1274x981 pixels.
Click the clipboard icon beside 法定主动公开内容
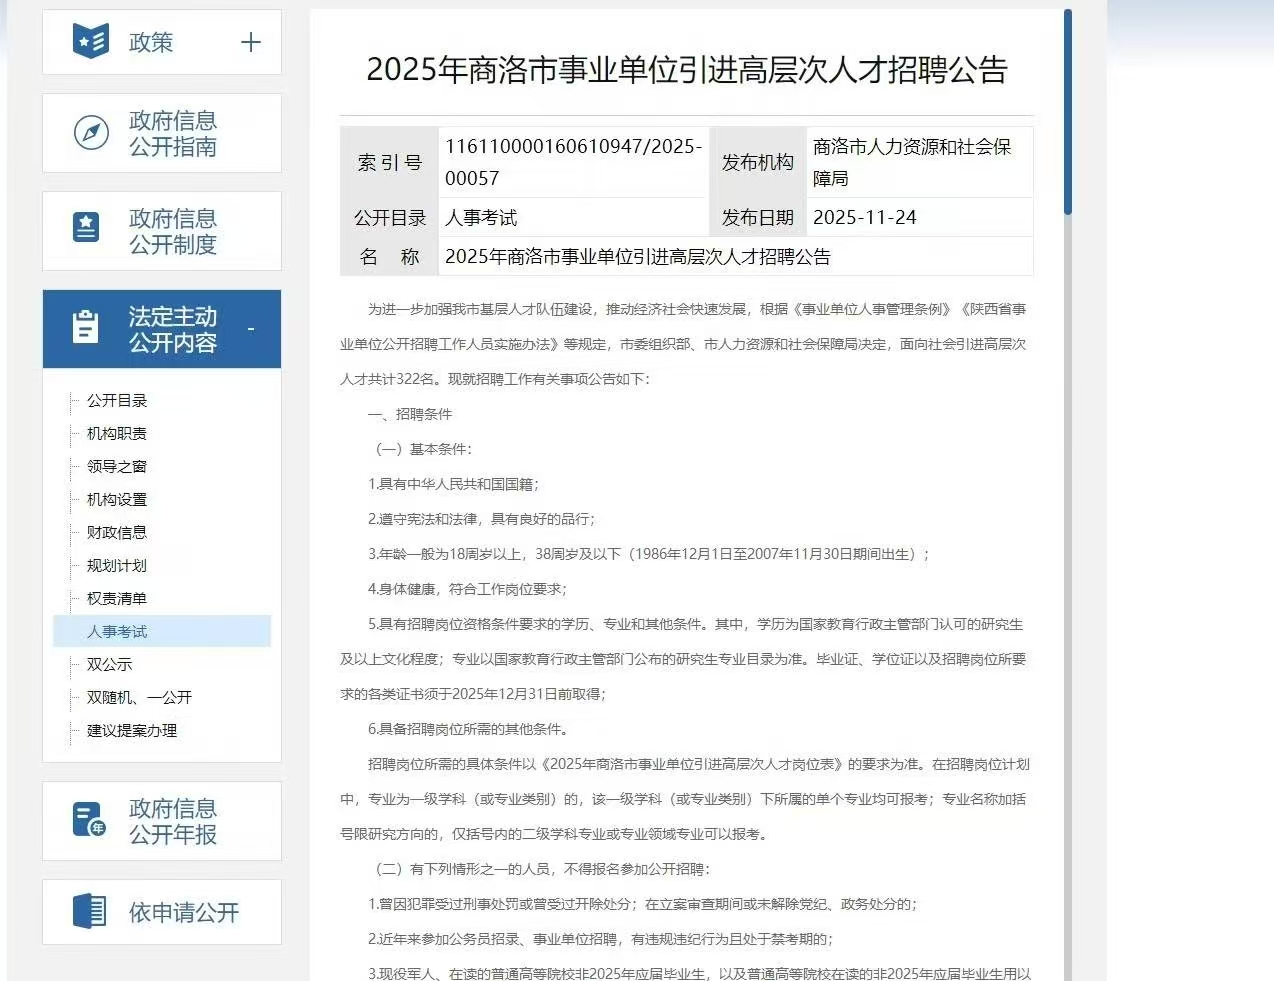click(x=85, y=328)
